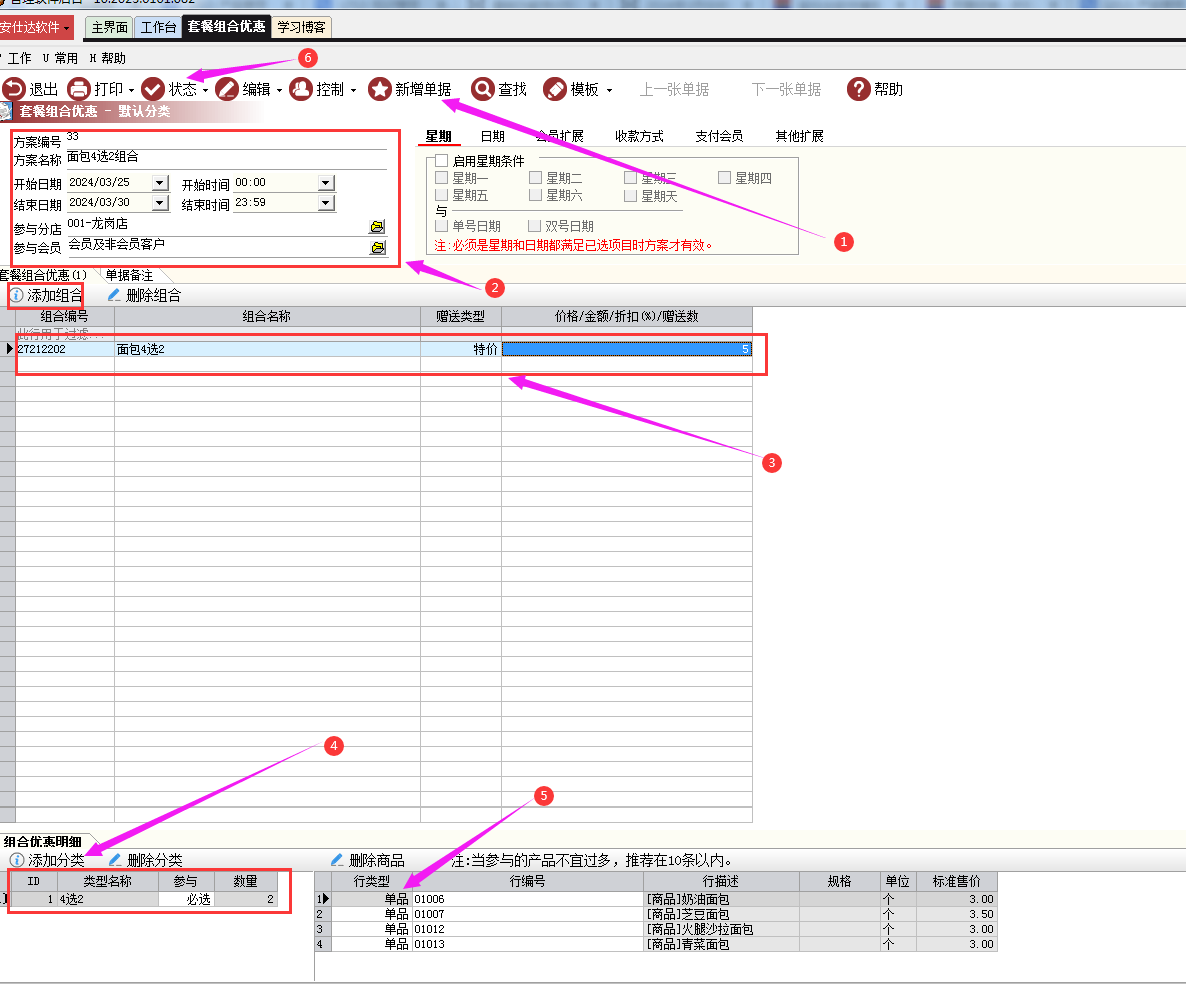Open the 支付会员 tab

pyautogui.click(x=719, y=136)
